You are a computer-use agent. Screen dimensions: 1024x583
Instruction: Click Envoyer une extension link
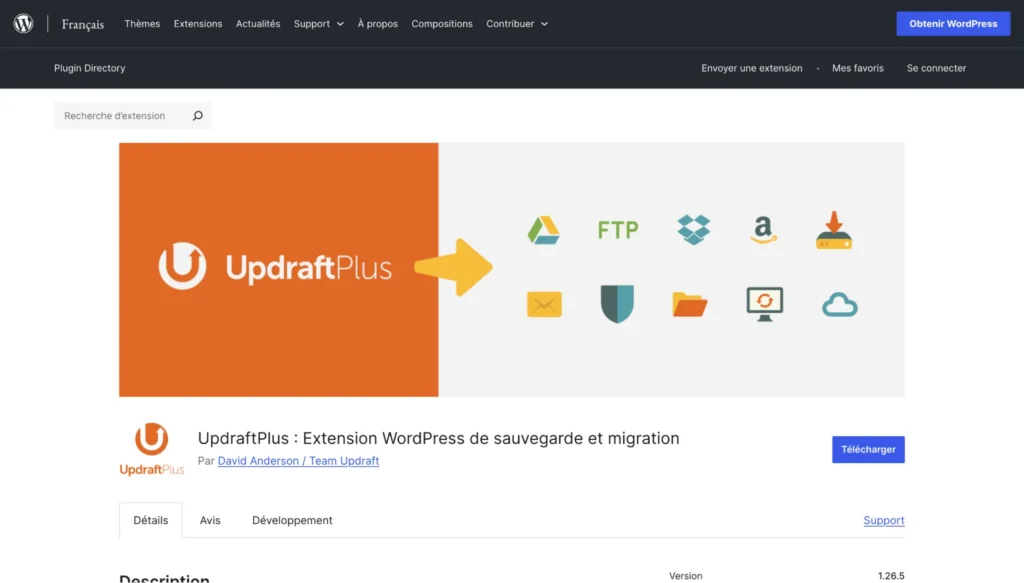coord(752,68)
